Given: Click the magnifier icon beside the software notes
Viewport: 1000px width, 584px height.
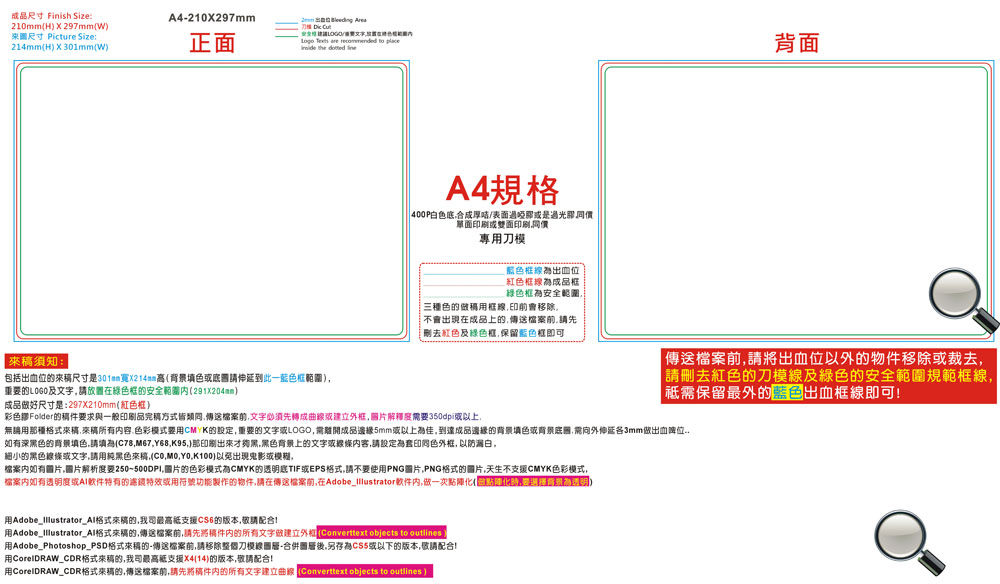Looking at the screenshot, I should (x=909, y=543).
